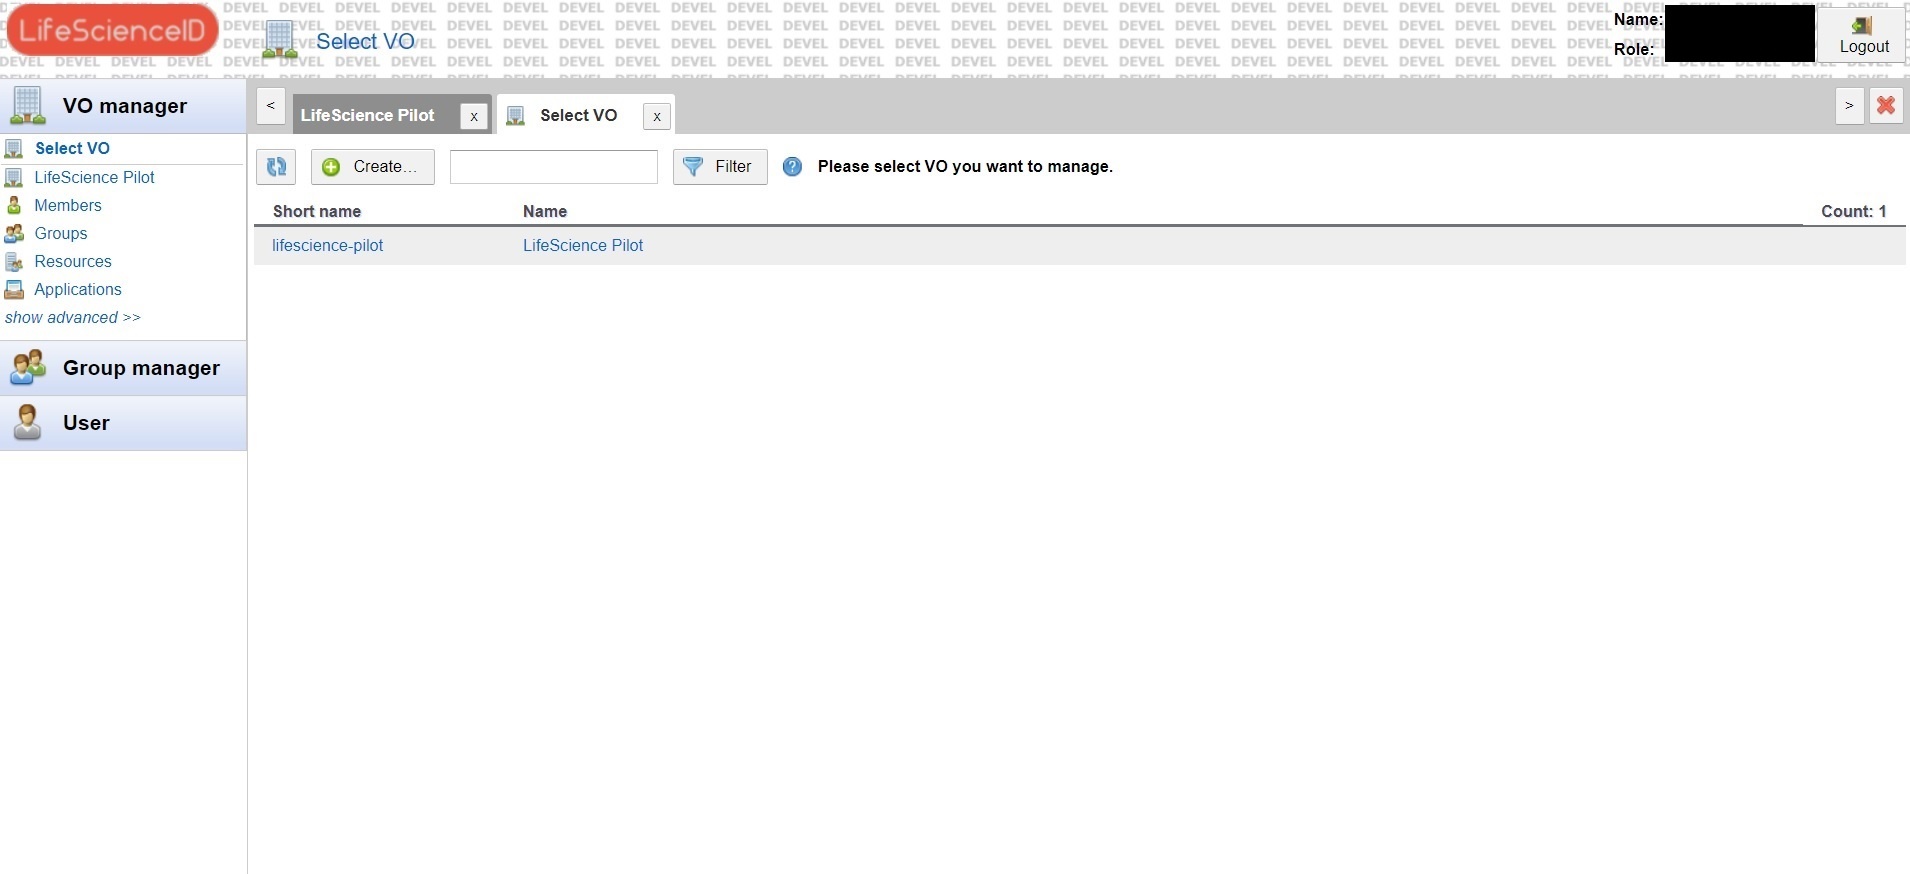
Task: Open Applications in the sidebar
Action: click(x=78, y=289)
